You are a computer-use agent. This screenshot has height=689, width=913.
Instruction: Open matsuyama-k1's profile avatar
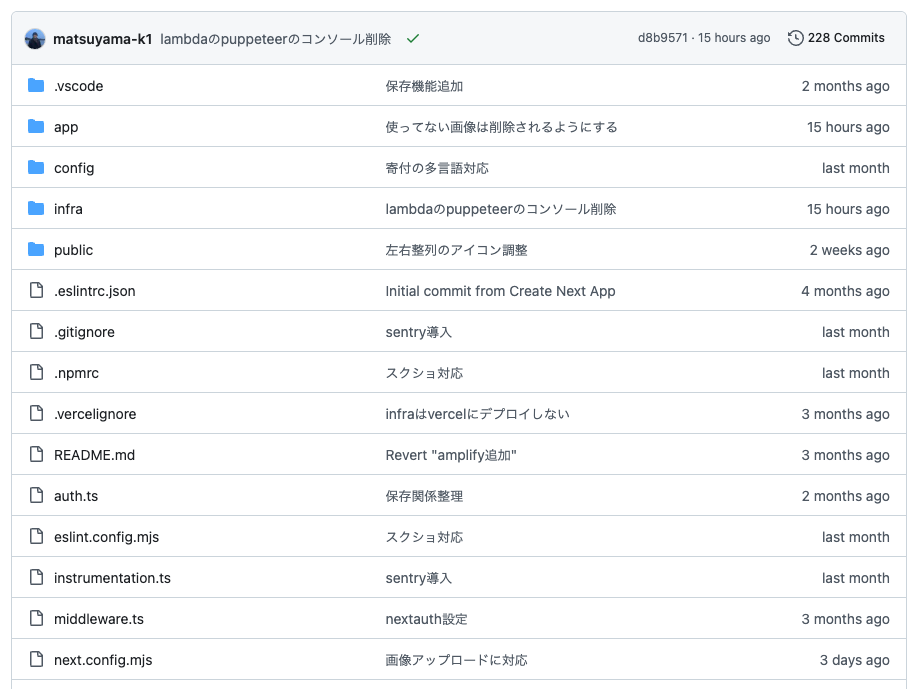click(37, 38)
